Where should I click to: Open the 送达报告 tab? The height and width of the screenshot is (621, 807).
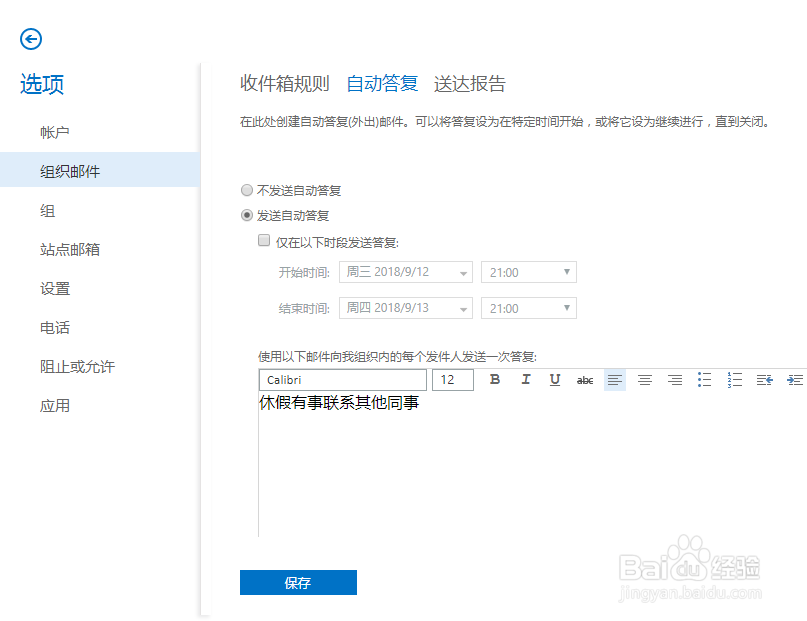(471, 83)
